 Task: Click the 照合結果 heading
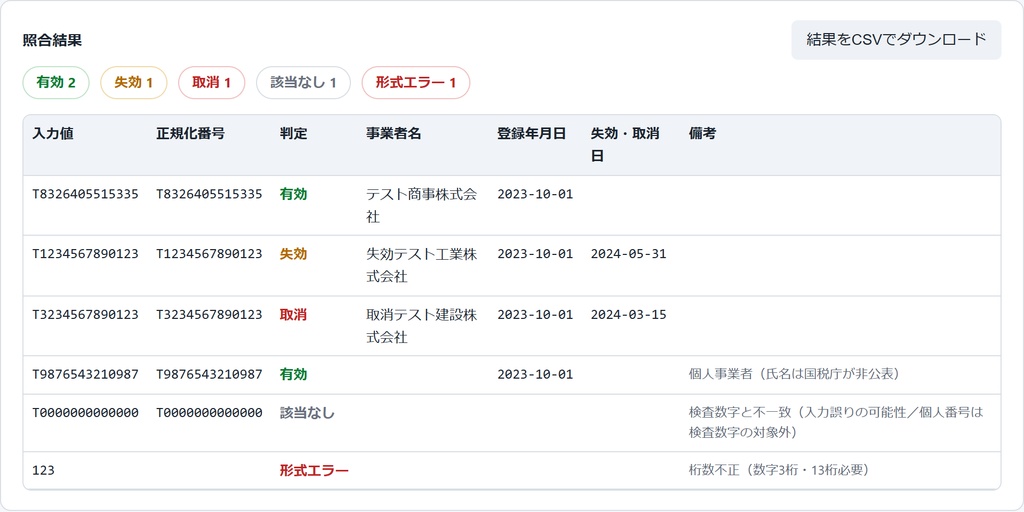tap(52, 40)
